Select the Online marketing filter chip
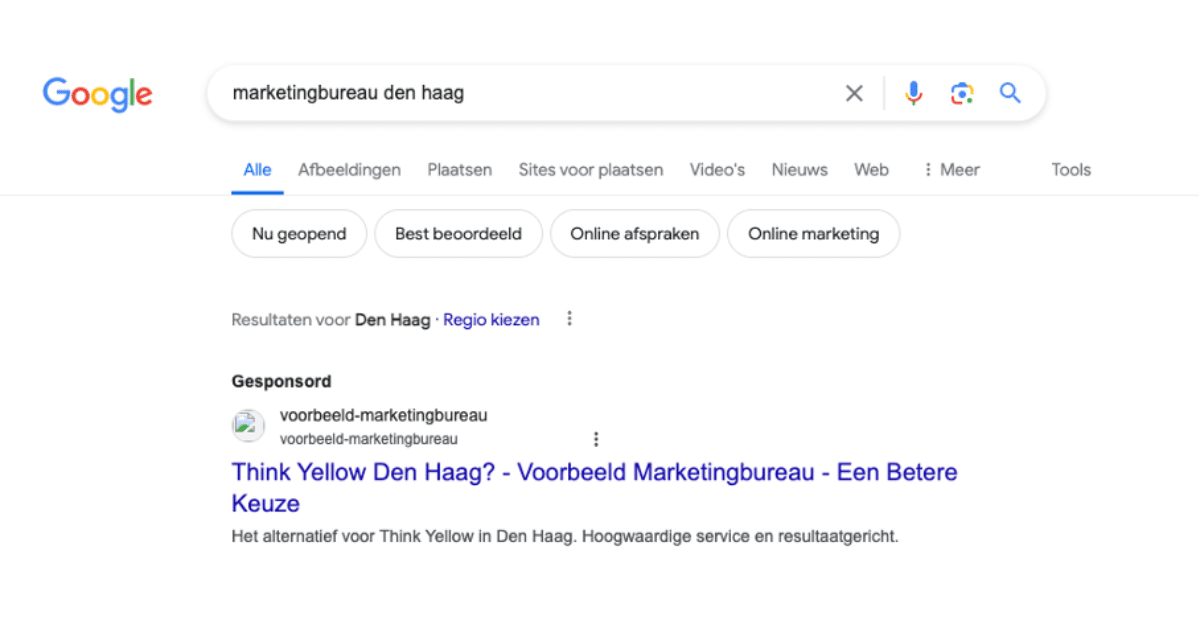The width and height of the screenshot is (1200, 627). click(x=813, y=234)
